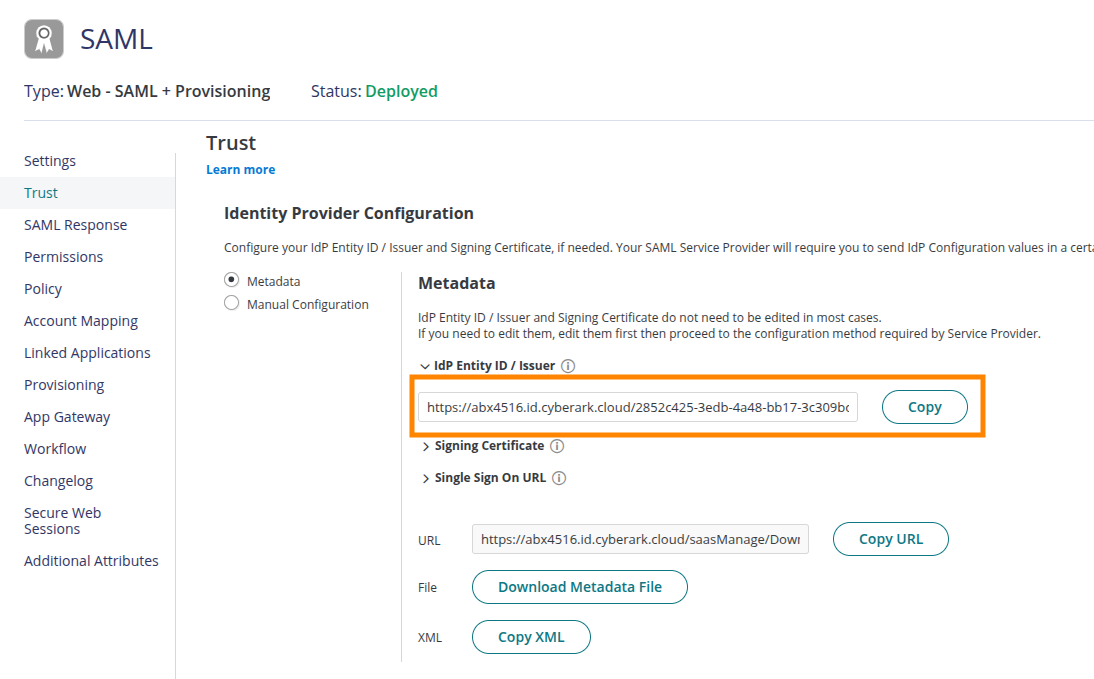Click the IdP Entity ID input field
This screenshot has width=1094, height=679.
(x=637, y=407)
